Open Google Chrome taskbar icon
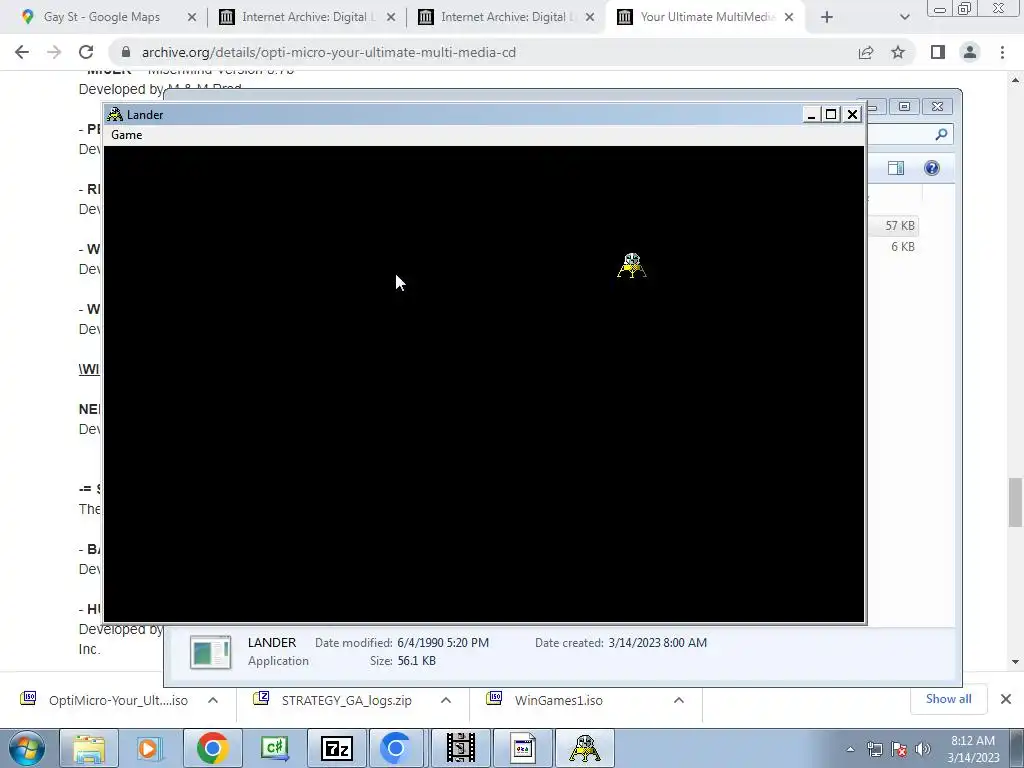This screenshot has width=1024, height=768. point(212,748)
